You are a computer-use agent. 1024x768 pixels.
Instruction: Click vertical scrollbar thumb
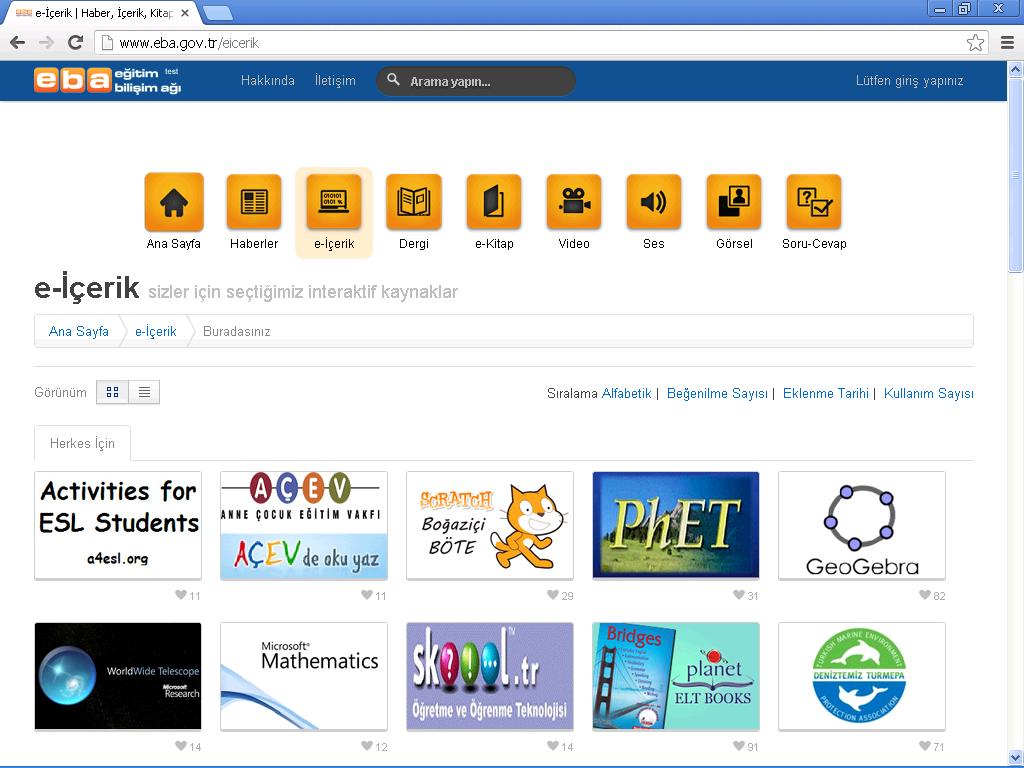[x=1016, y=175]
